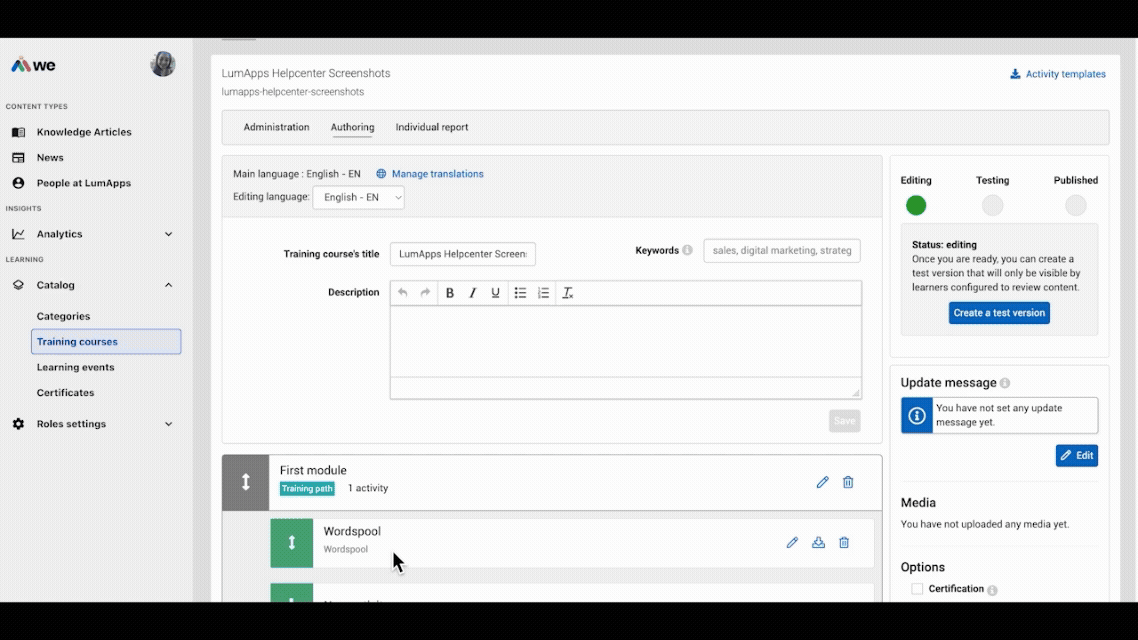
Task: Click the News icon in sidebar
Action: [18, 157]
